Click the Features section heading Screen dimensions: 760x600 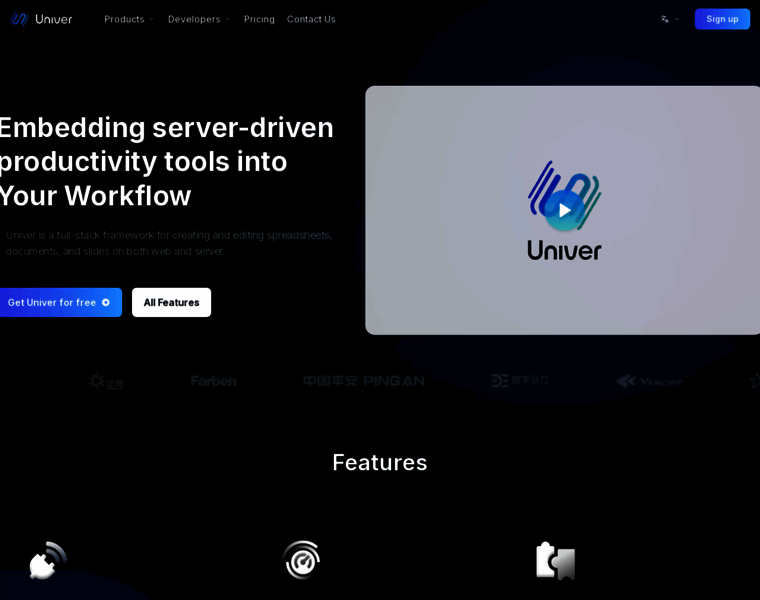click(380, 462)
